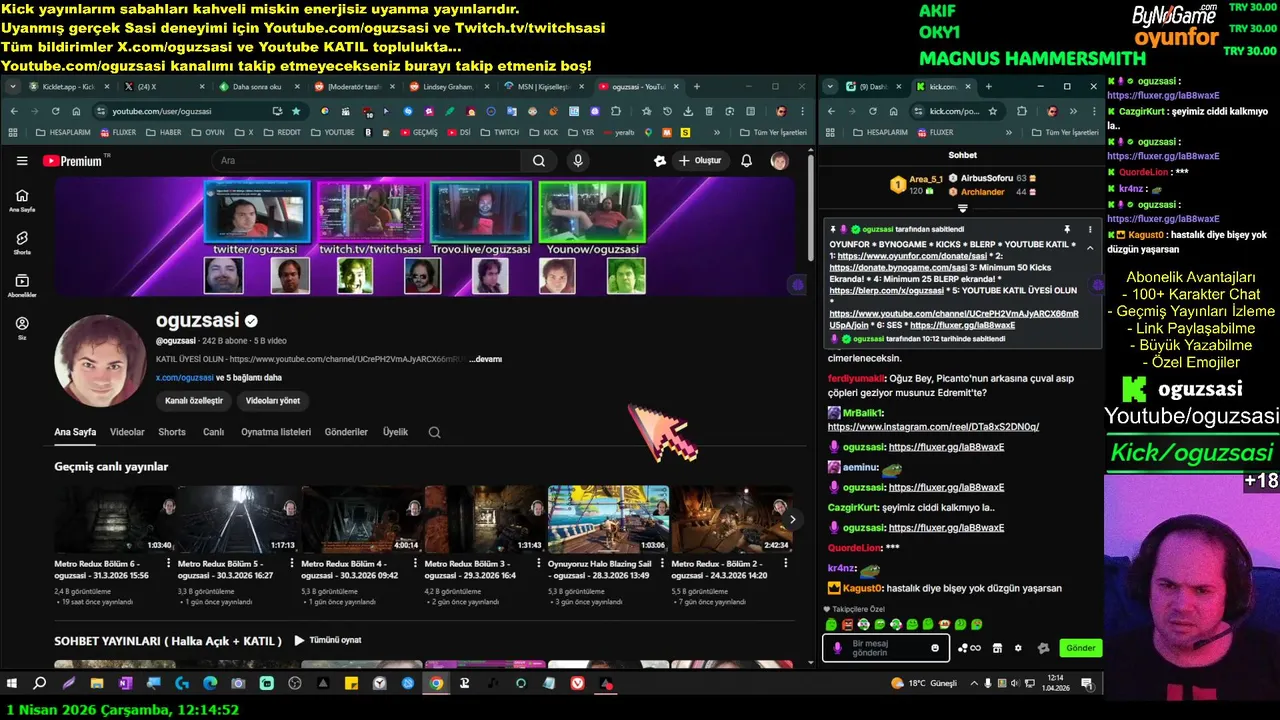The image size is (1280, 720).
Task: Unpin the pinned Kick chat message
Action: pyautogui.click(x=1067, y=229)
